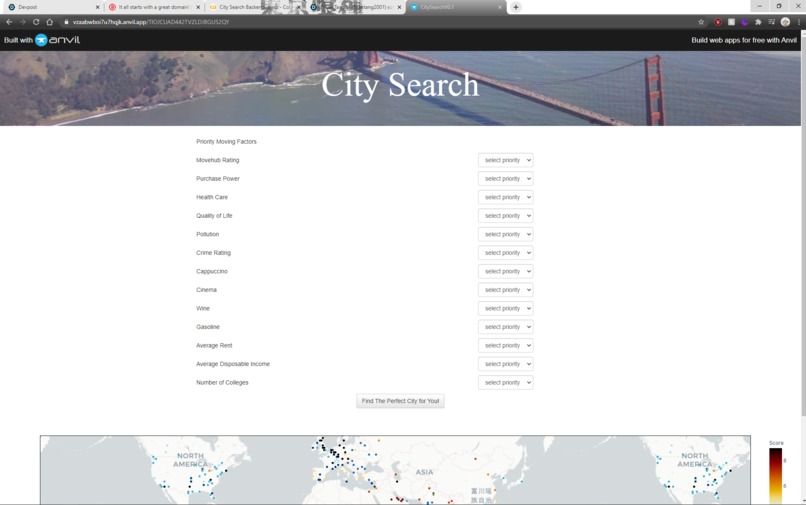The image size is (806, 505).
Task: Open the media control playlist icon
Action: pos(772,22)
